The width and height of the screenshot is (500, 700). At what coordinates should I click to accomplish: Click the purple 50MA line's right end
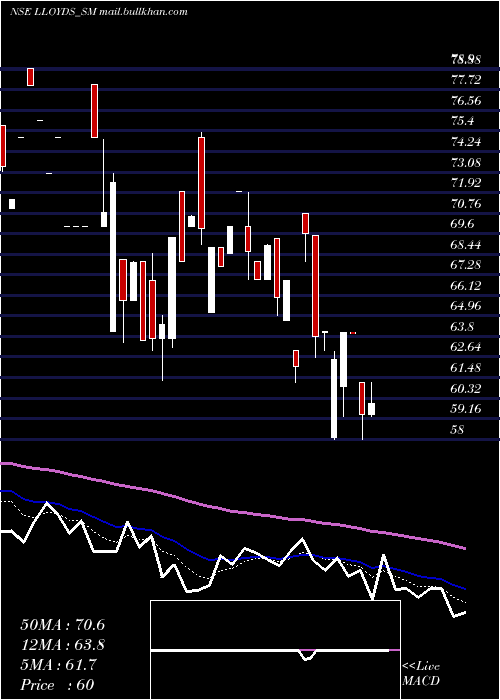pyautogui.click(x=464, y=548)
